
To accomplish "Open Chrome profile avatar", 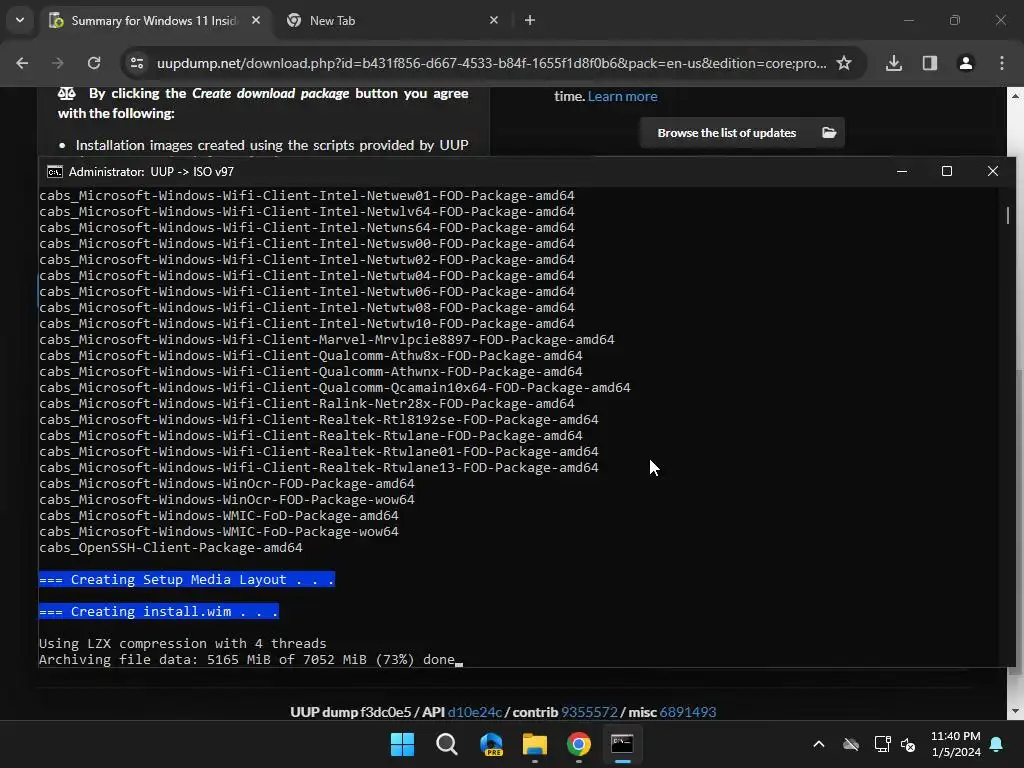I will coord(966,63).
